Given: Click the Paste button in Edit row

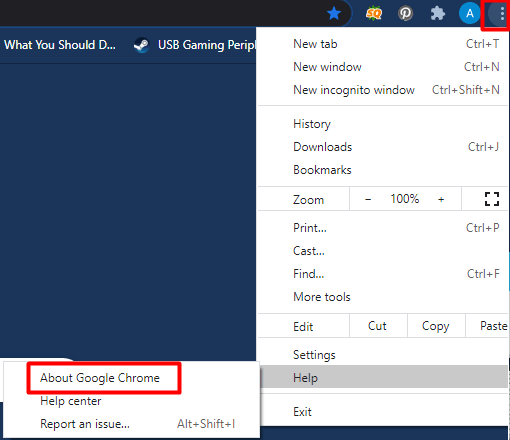Looking at the screenshot, I should pyautogui.click(x=487, y=326).
